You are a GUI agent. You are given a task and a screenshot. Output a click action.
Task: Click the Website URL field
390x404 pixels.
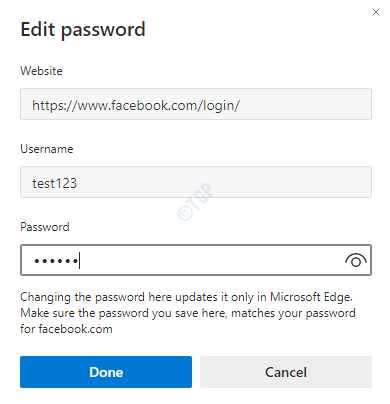[x=196, y=104]
